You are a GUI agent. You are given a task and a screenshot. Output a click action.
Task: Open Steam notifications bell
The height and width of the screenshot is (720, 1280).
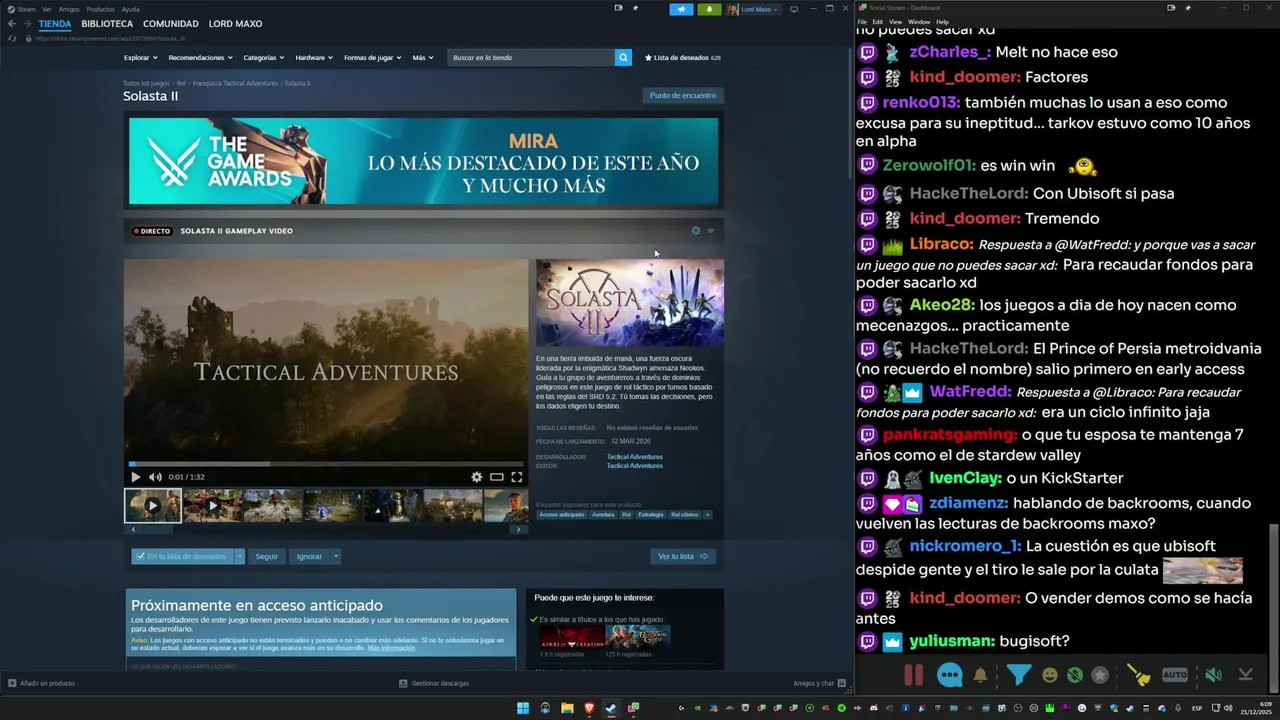click(709, 9)
